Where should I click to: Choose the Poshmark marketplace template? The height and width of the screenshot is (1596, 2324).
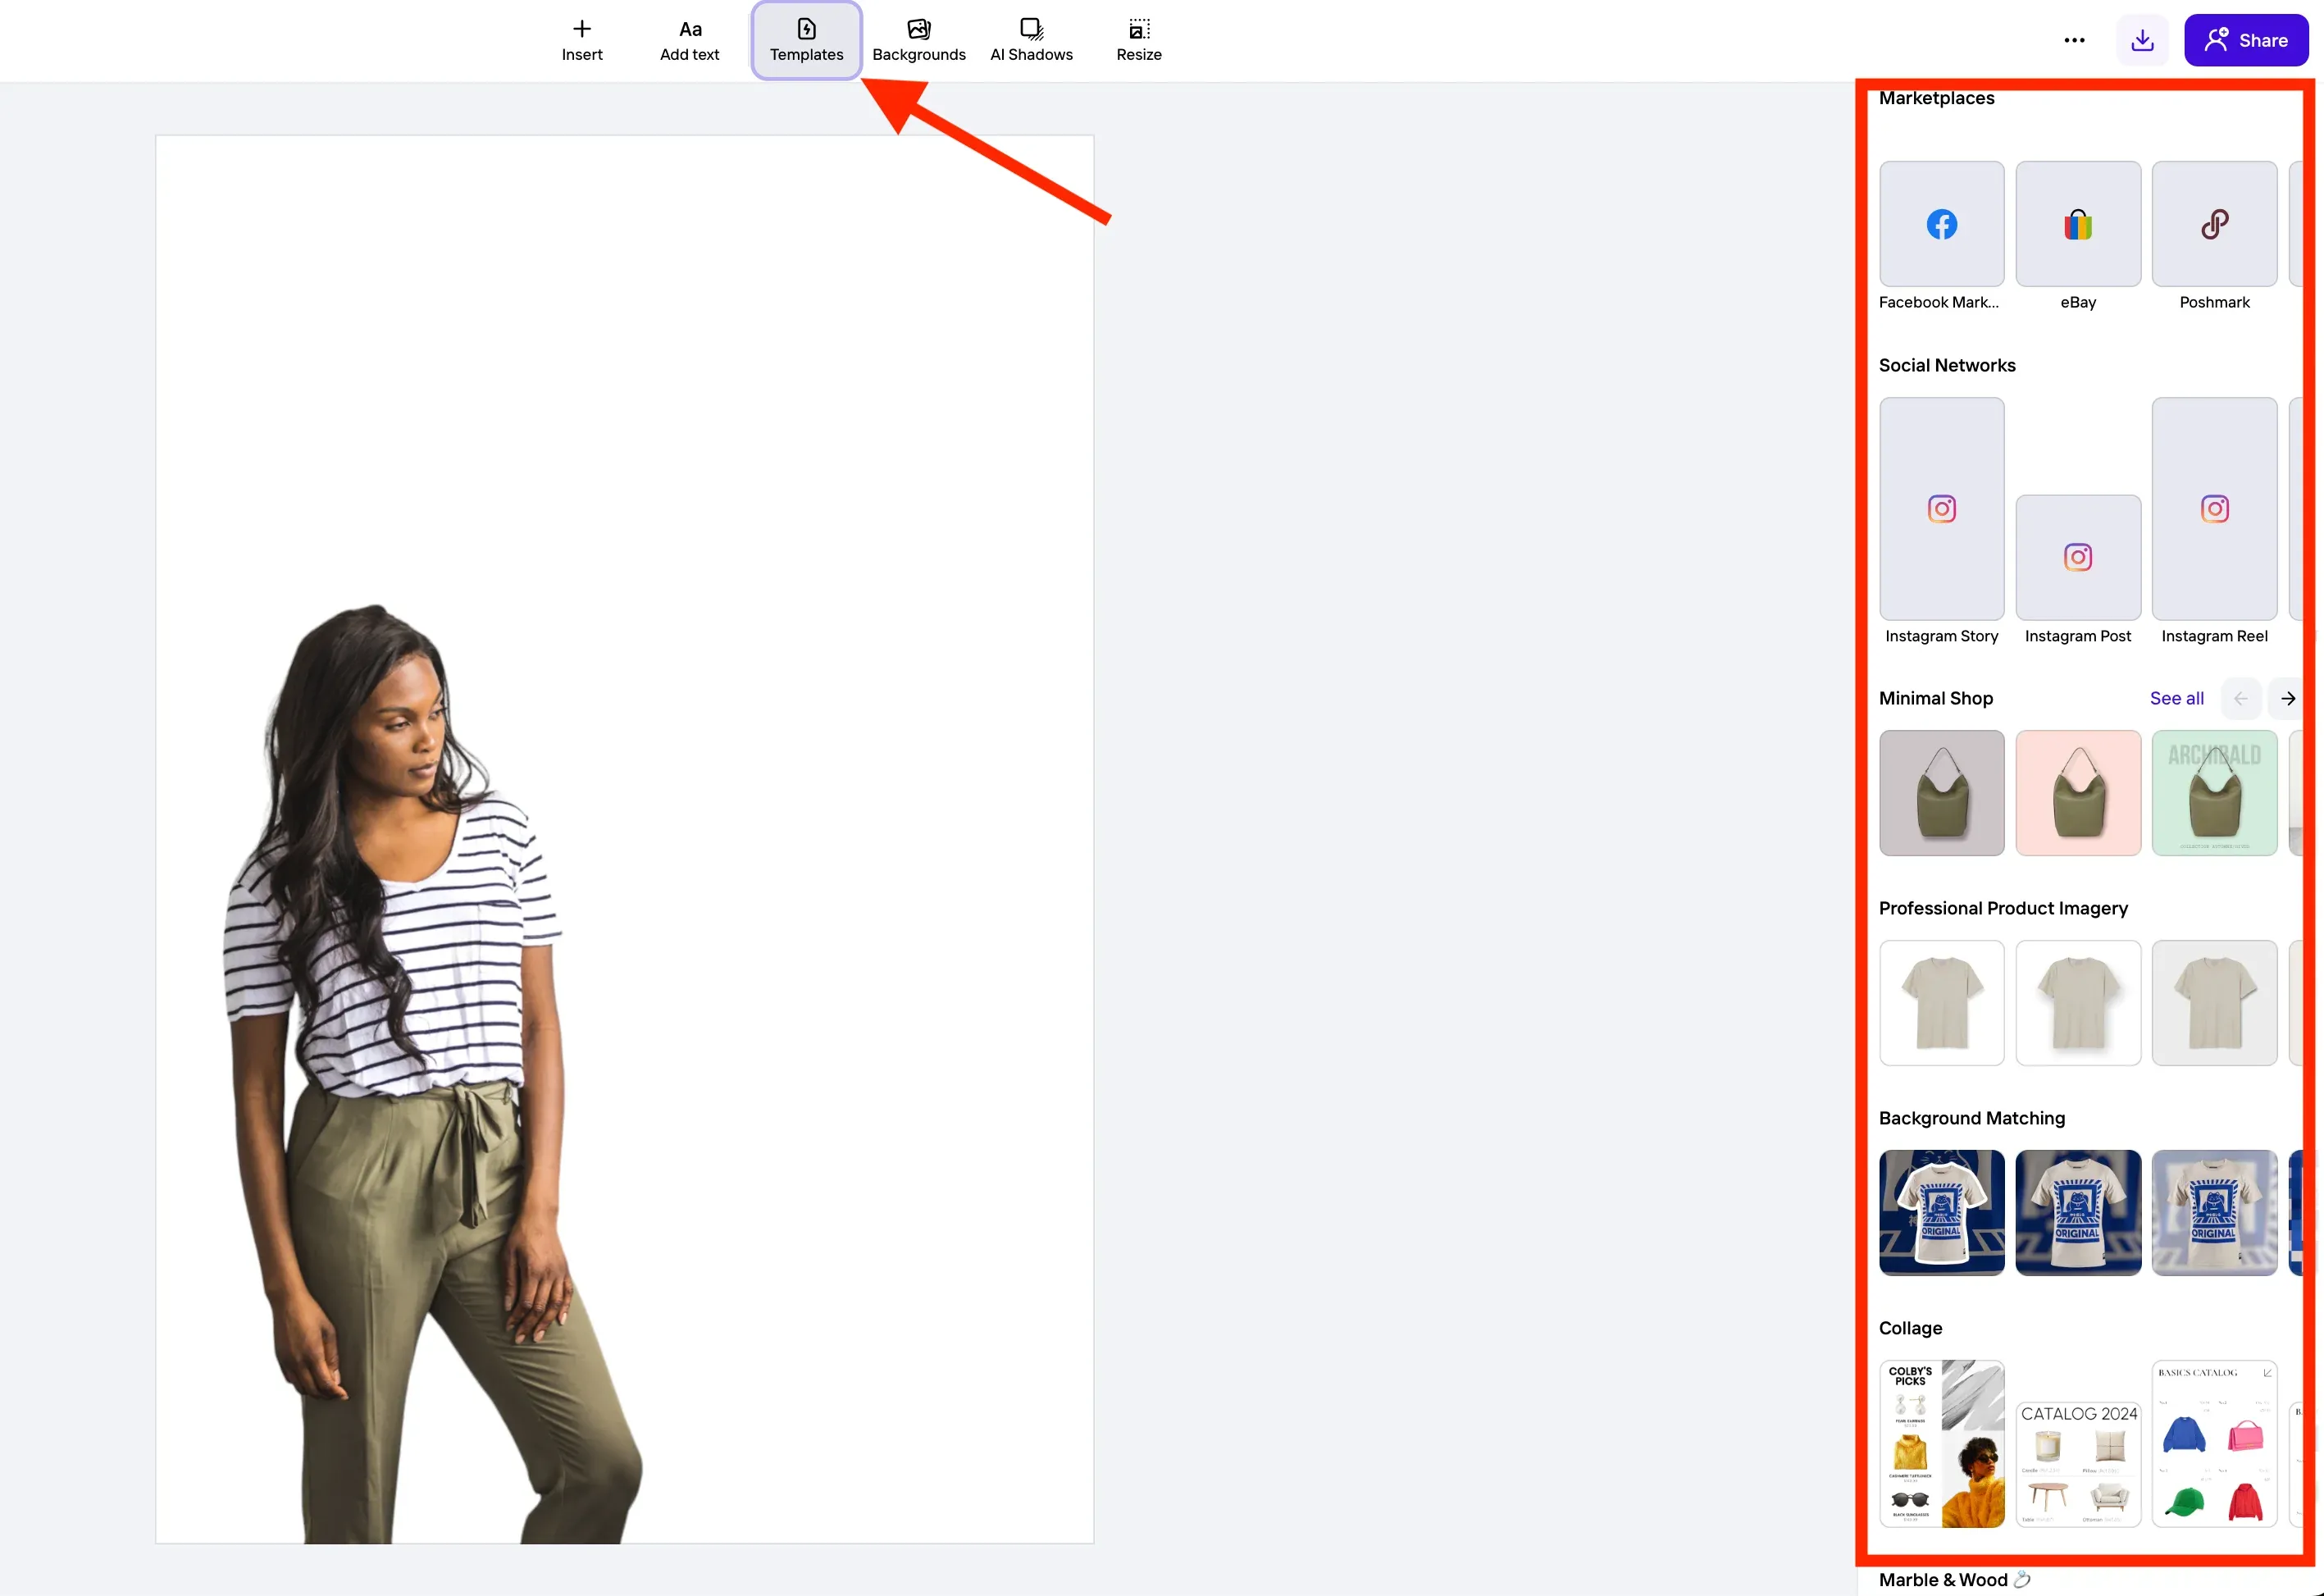click(x=2214, y=224)
